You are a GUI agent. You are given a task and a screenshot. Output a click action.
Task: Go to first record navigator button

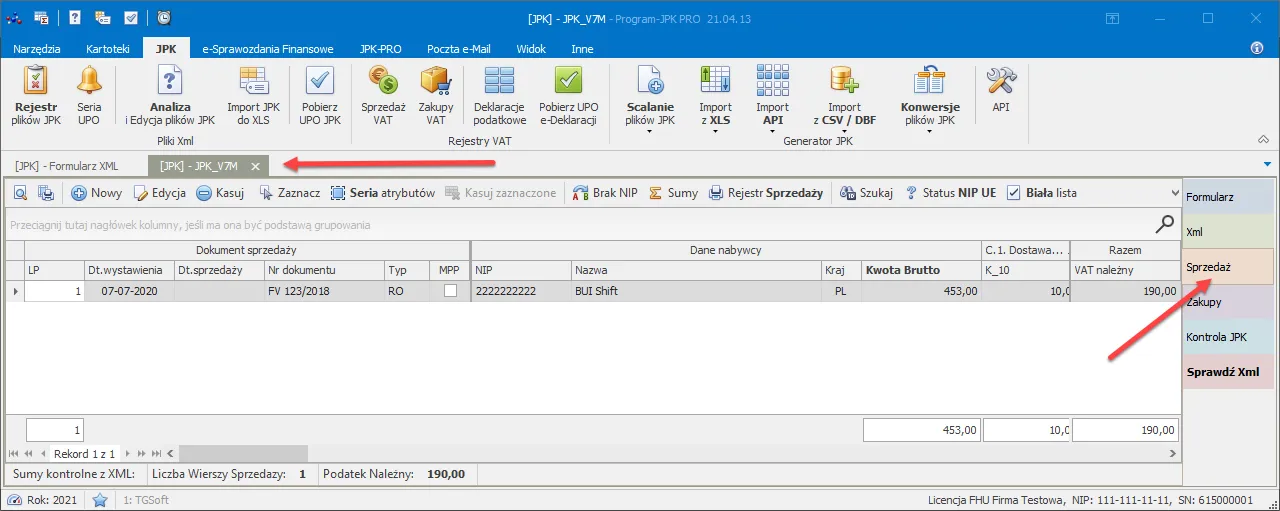coord(14,454)
